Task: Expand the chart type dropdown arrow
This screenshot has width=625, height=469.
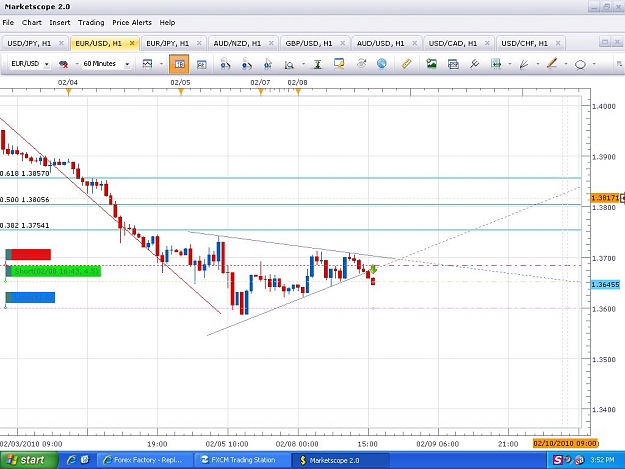Action: click(161, 64)
